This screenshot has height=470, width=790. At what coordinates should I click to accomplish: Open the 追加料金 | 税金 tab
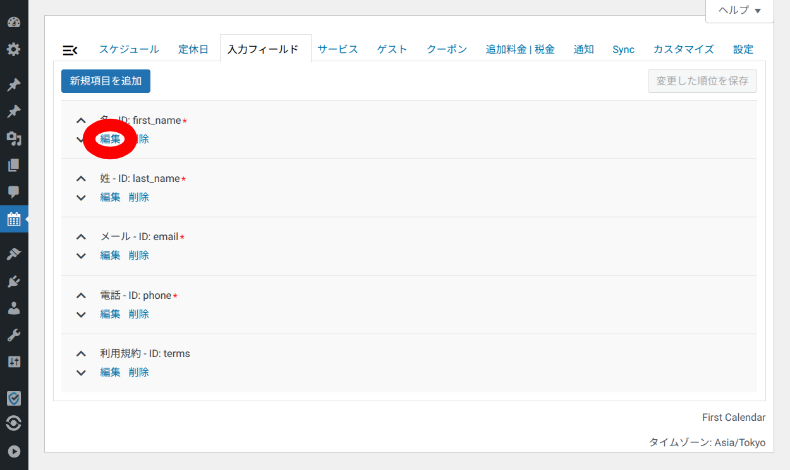coord(520,49)
